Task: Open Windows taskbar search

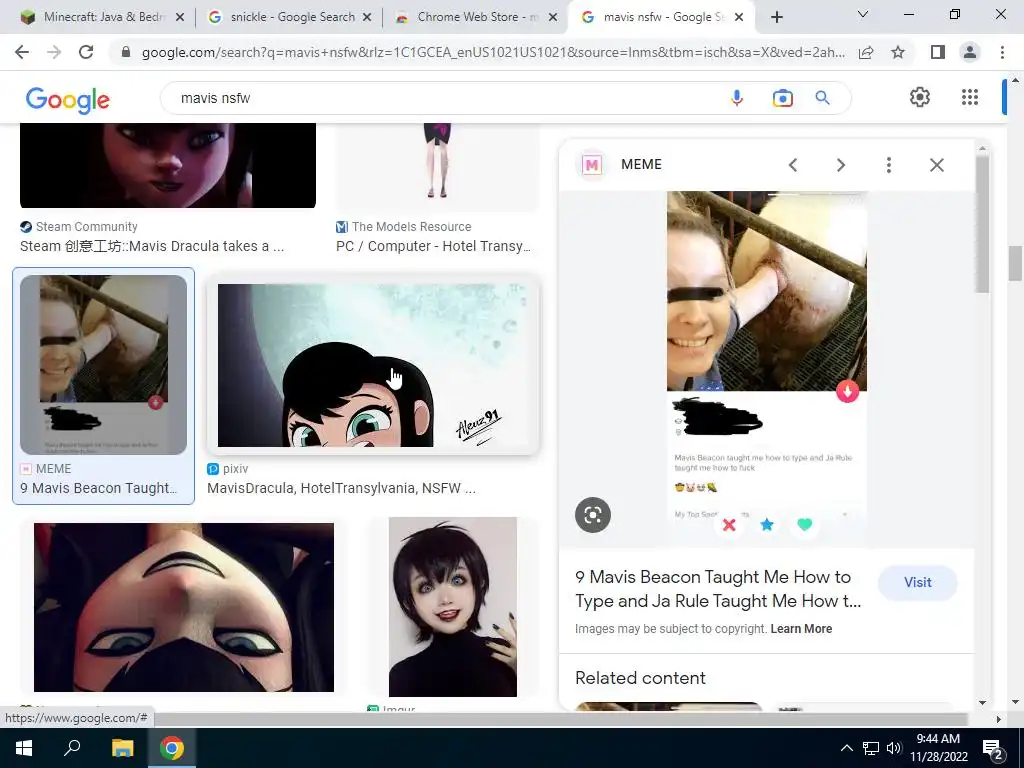Action: (x=72, y=748)
